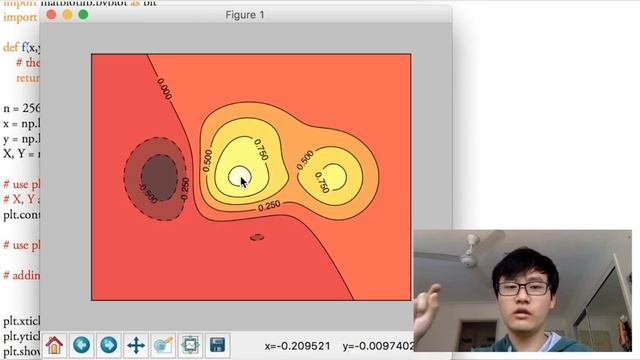The width and height of the screenshot is (640, 360).
Task: Maximize Figure 1 with green button
Action: 83,15
